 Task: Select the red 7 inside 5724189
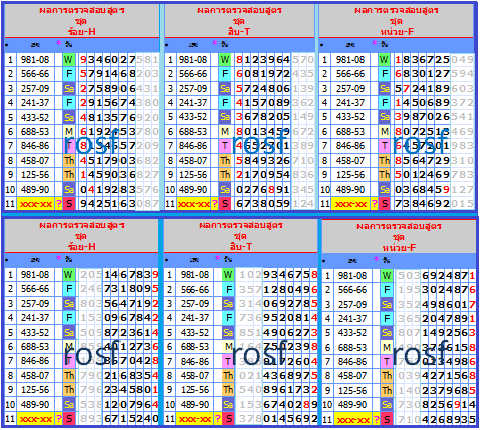point(406,89)
